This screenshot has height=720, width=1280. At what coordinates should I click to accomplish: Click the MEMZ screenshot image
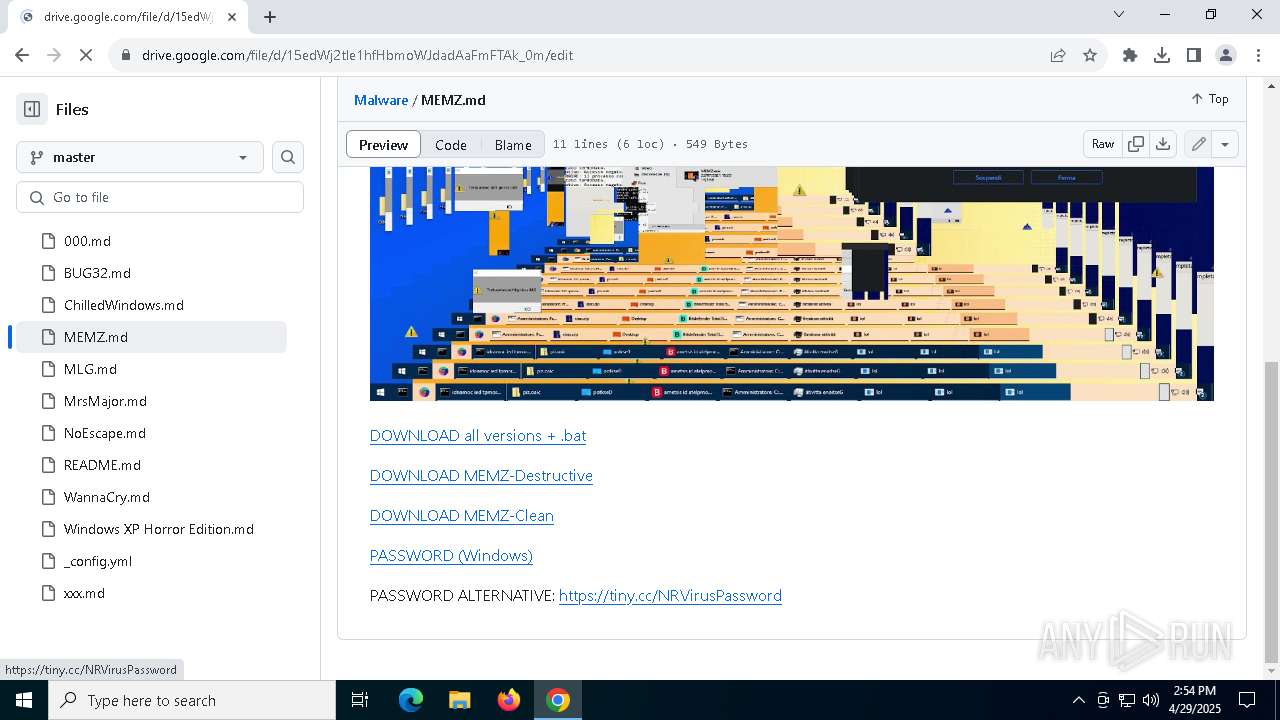pyautogui.click(x=791, y=284)
